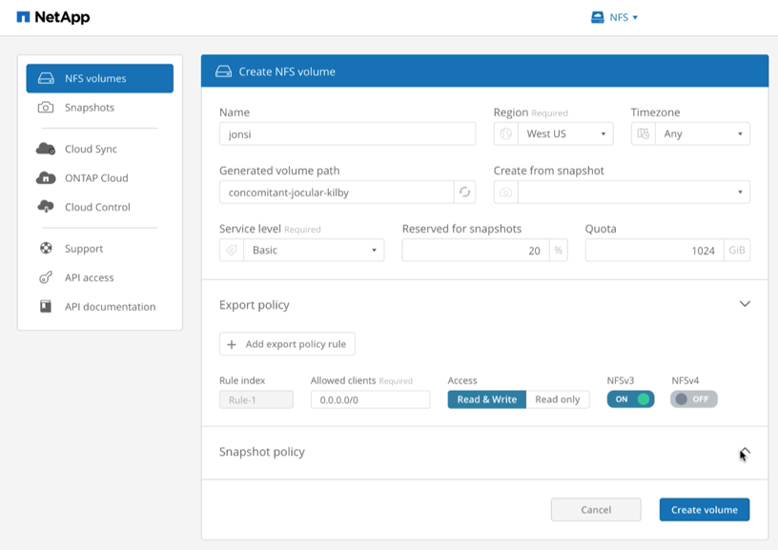The width and height of the screenshot is (778, 550).
Task: Click the Support lifebuoy icon
Action: [x=46, y=248]
